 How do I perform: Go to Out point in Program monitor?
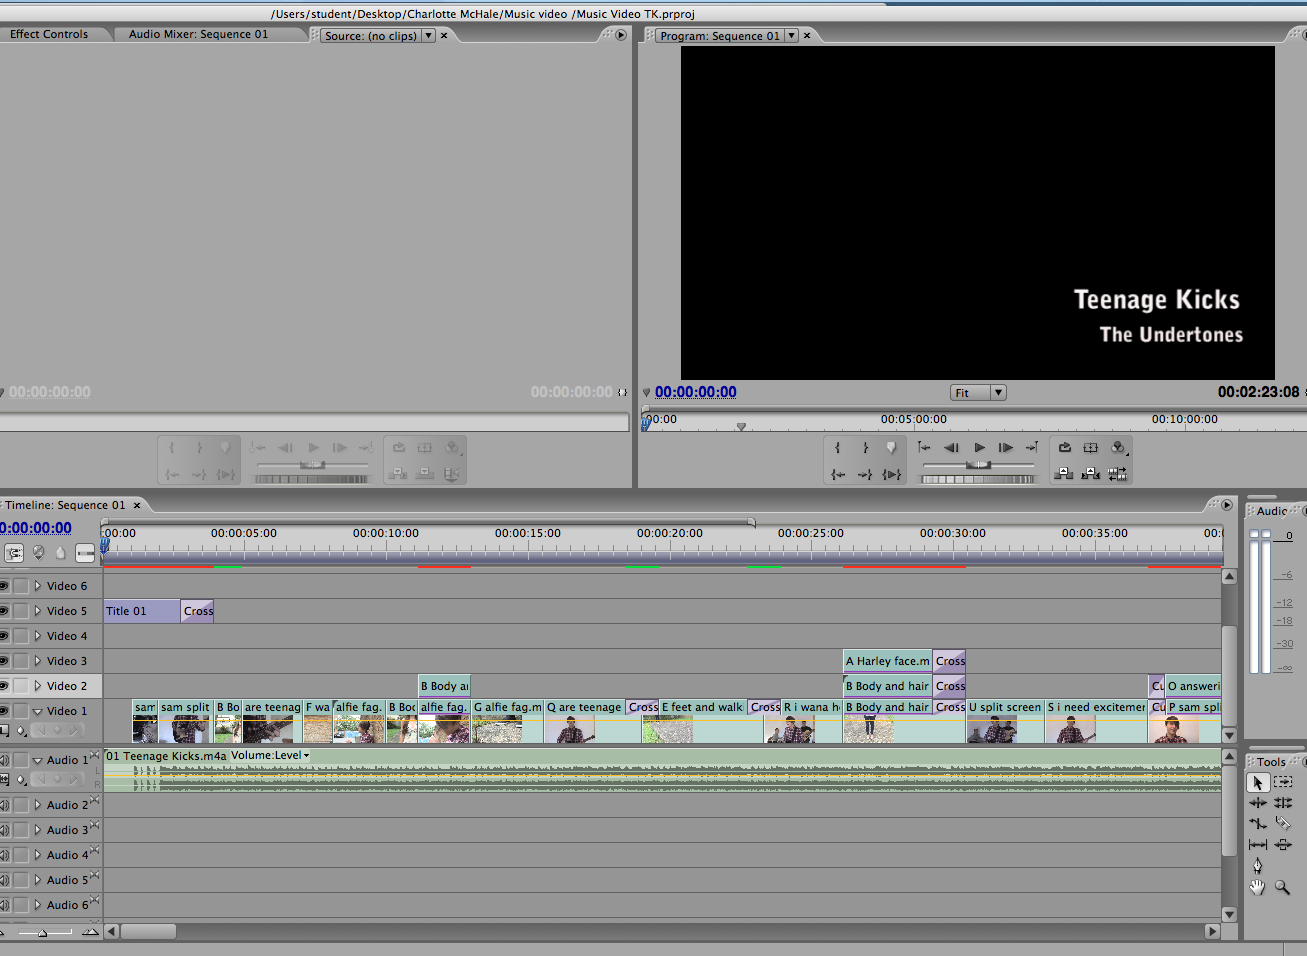[865, 474]
